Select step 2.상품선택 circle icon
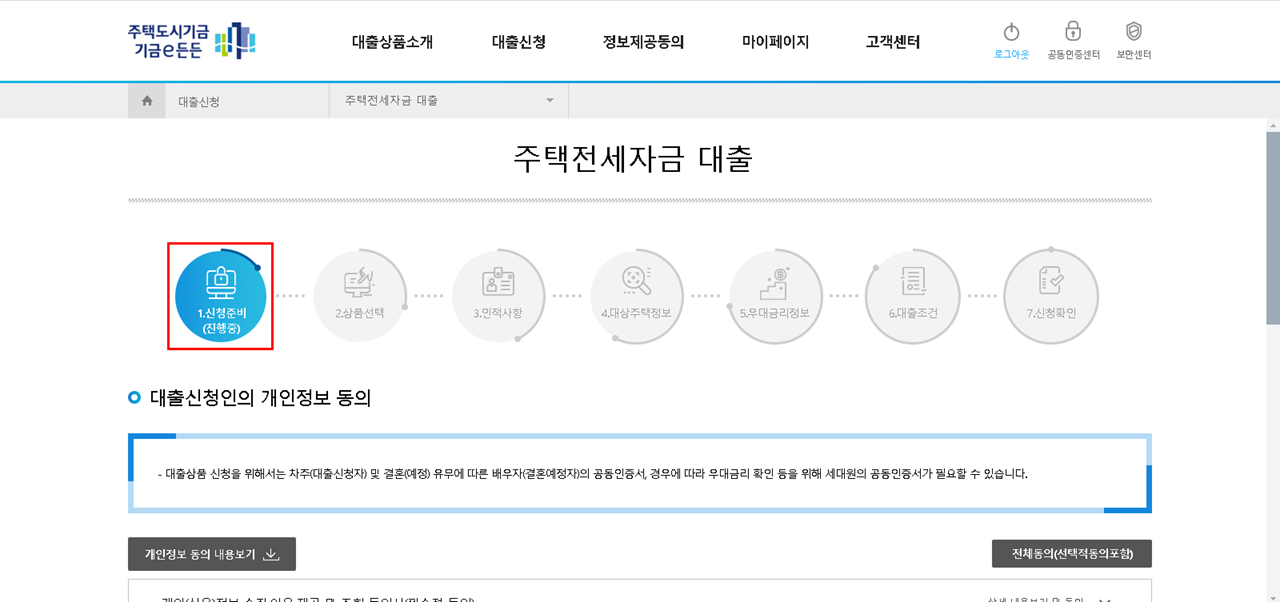The width and height of the screenshot is (1280, 602). [x=359, y=296]
